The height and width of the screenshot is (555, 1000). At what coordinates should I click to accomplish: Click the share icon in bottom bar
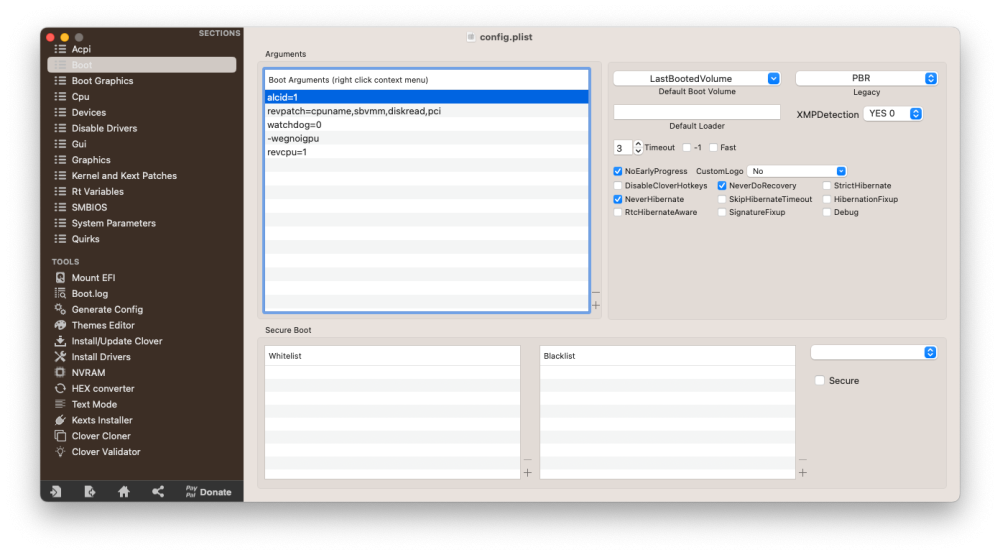pyautogui.click(x=158, y=492)
